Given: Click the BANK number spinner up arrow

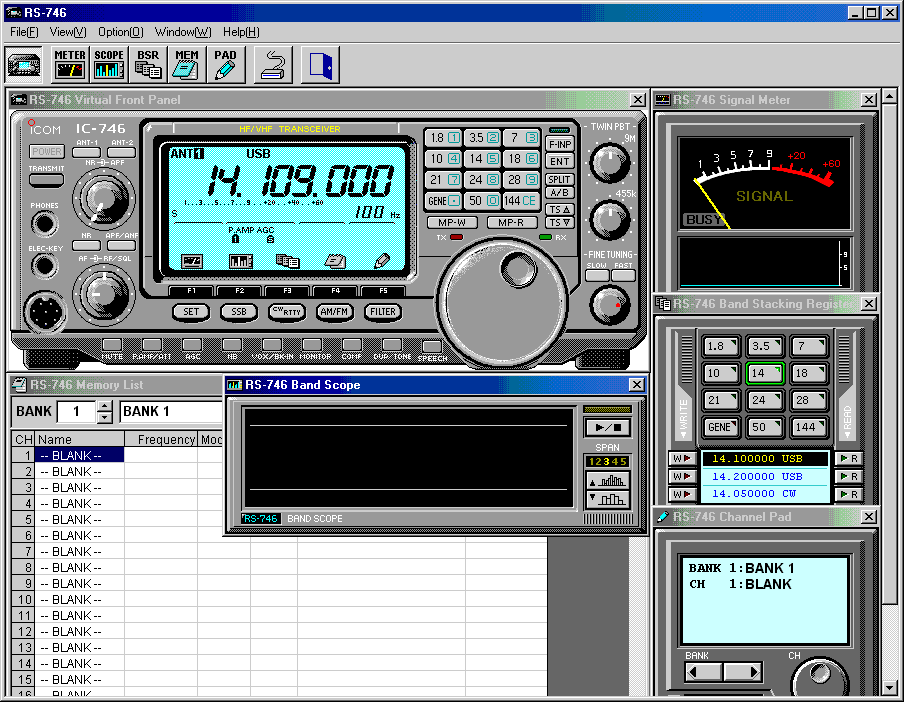Looking at the screenshot, I should (104, 406).
